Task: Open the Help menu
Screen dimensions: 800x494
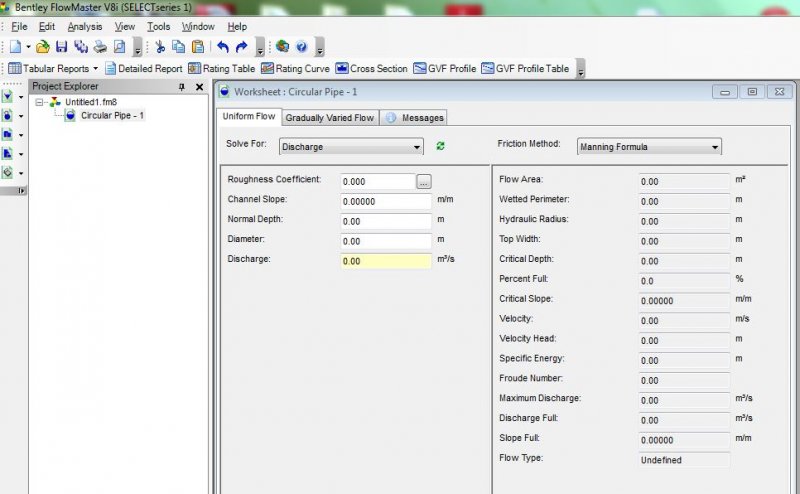Action: [x=237, y=27]
